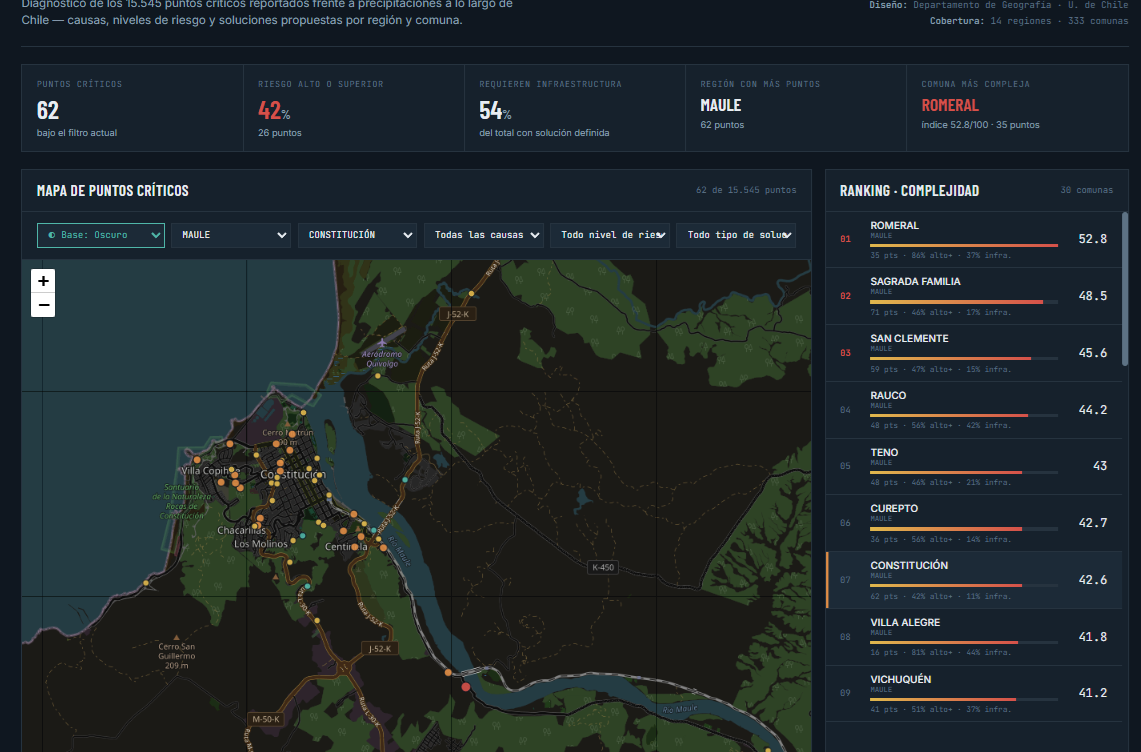
Task: Select VICHUQUÉN in the ranking list
Action: pyautogui.click(x=974, y=694)
